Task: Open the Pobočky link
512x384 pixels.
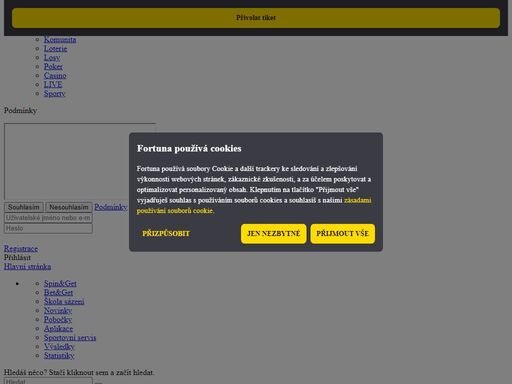Action: tap(58, 320)
